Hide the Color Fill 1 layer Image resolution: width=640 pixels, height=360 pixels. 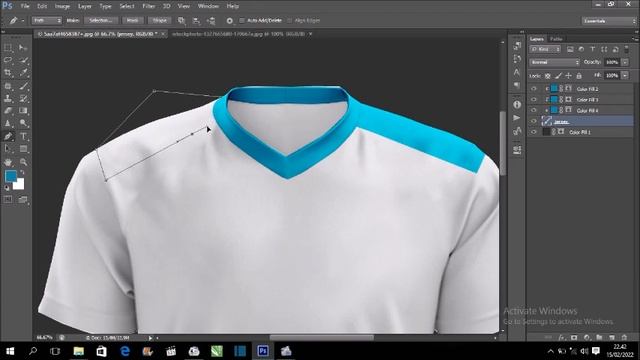coord(533,132)
